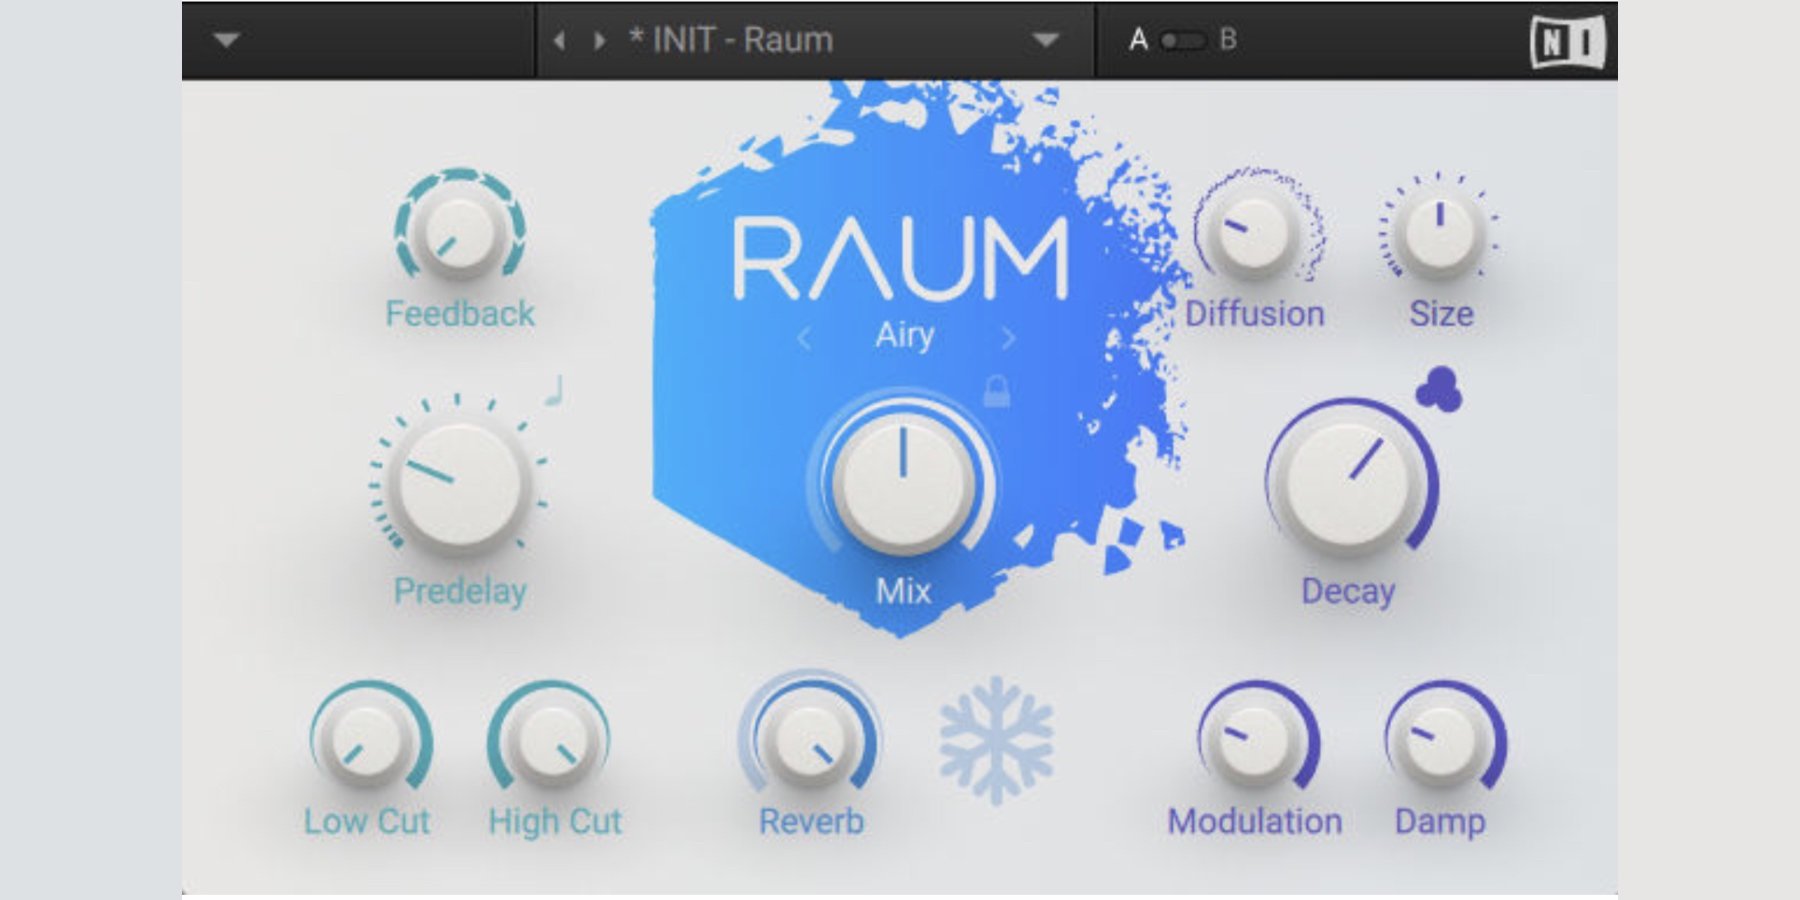Switch the A/B comparison toggle
Screen dimensions: 1800x900
(x=1182, y=41)
